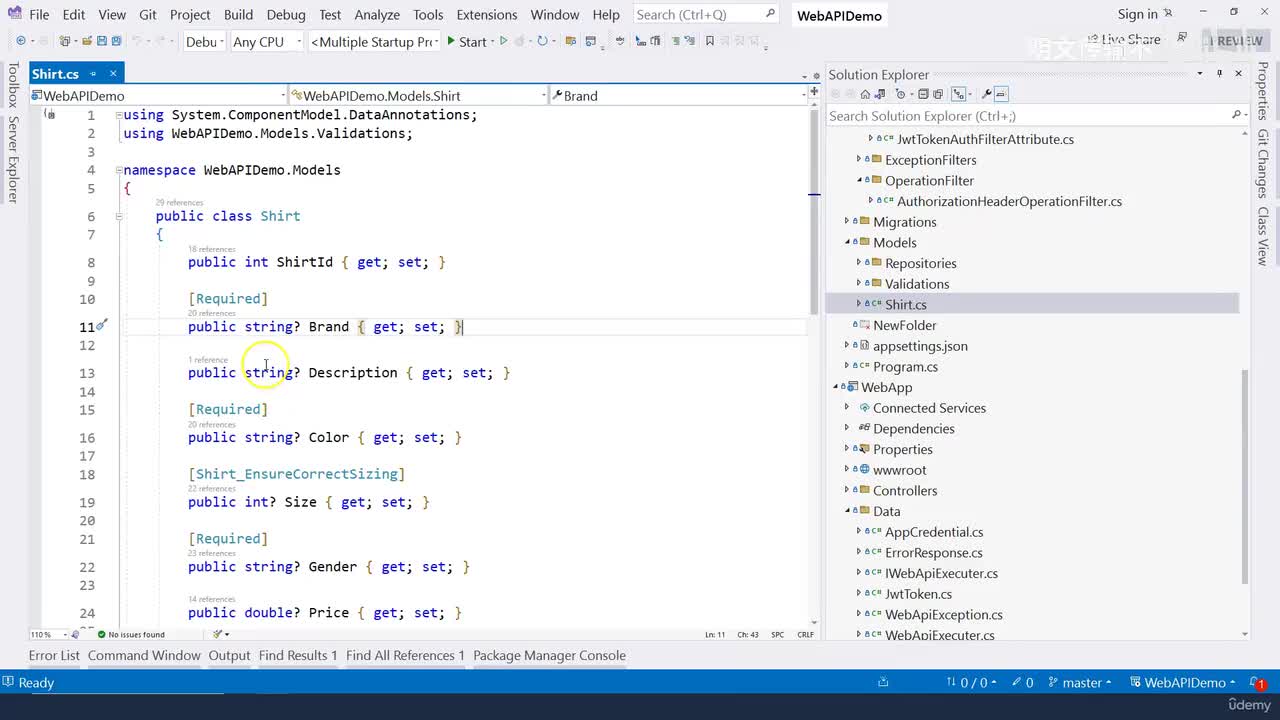
Task: Collapse the Shirt class code block
Action: pos(118,216)
